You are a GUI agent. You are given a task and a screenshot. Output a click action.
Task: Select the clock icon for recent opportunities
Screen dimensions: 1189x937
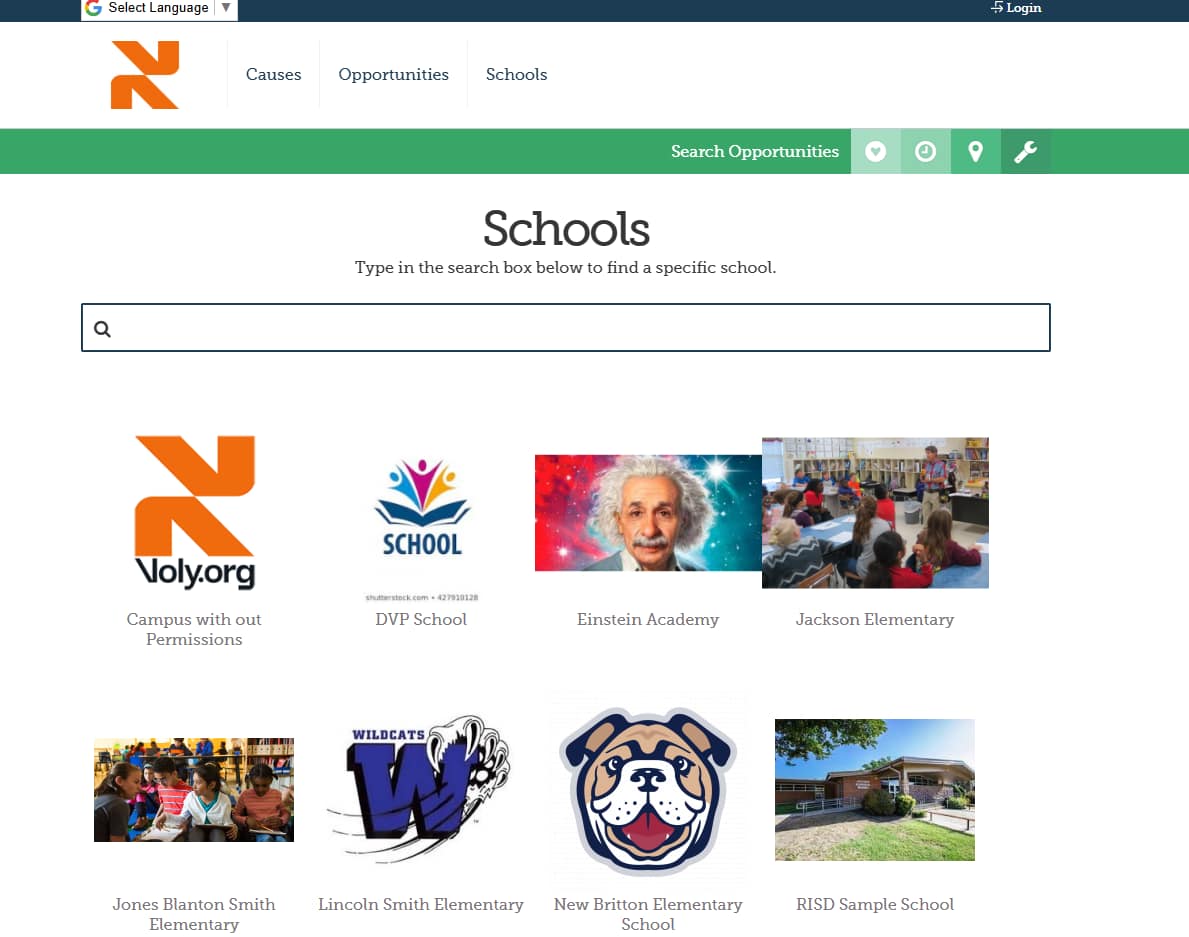click(x=926, y=151)
